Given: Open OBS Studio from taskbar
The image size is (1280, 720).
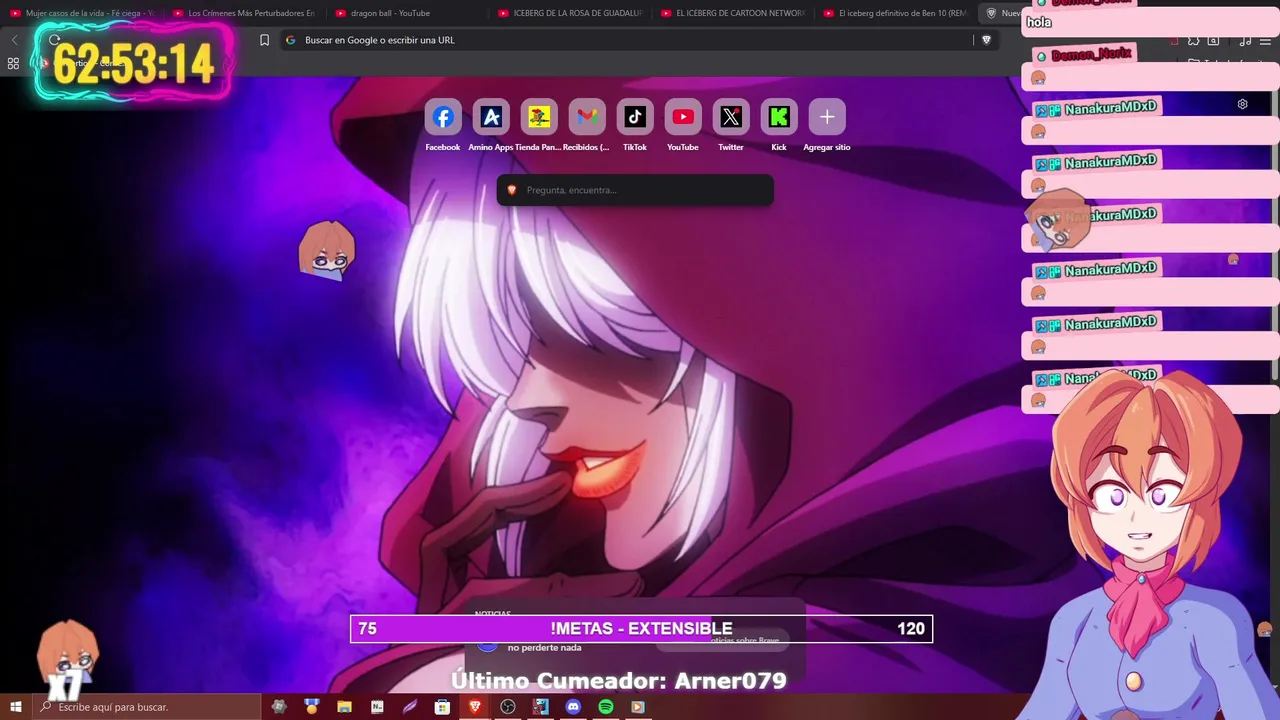Looking at the screenshot, I should tap(508, 707).
